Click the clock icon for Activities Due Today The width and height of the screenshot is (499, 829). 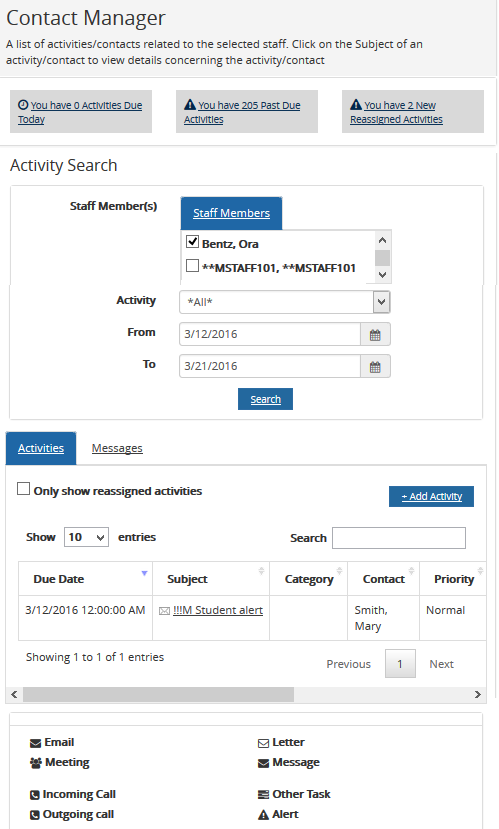[x=23, y=105]
